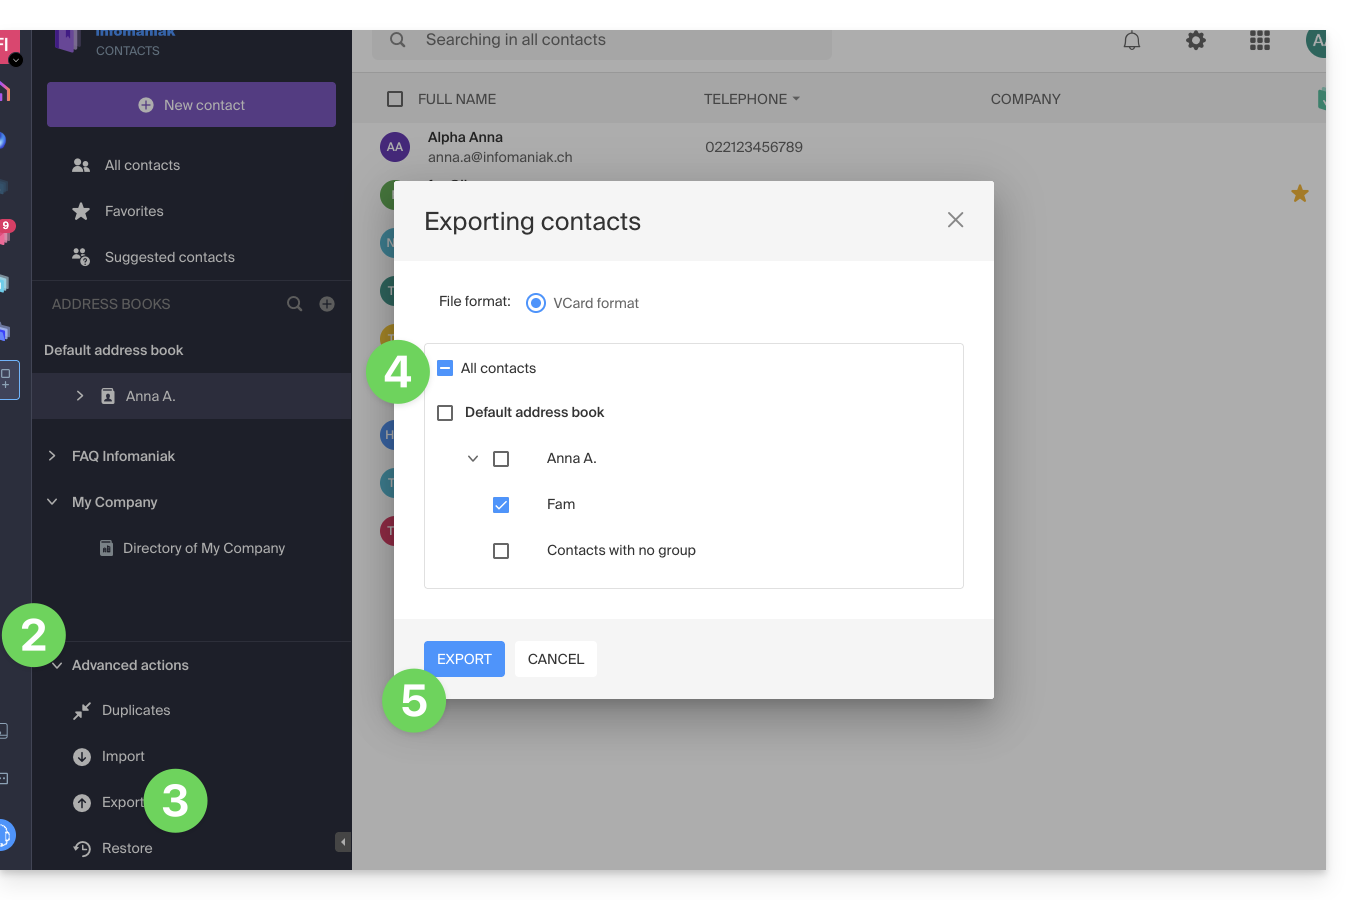
Task: Close the Exporting contacts dialog
Action: coord(955,220)
